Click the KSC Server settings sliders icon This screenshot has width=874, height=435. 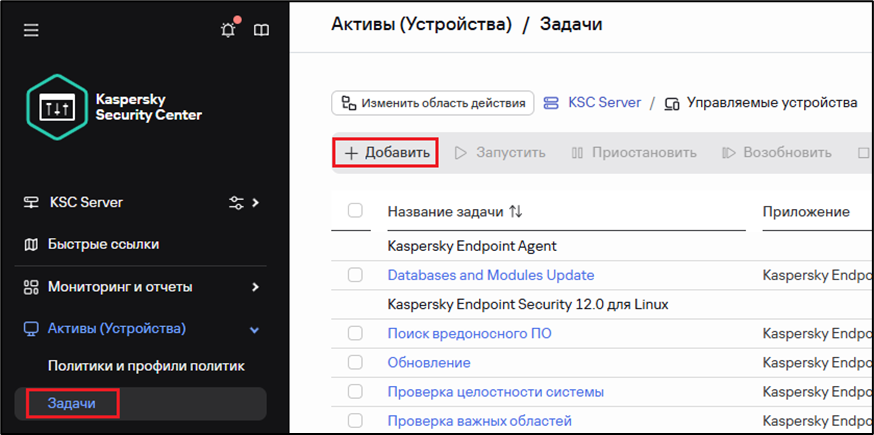tap(236, 203)
